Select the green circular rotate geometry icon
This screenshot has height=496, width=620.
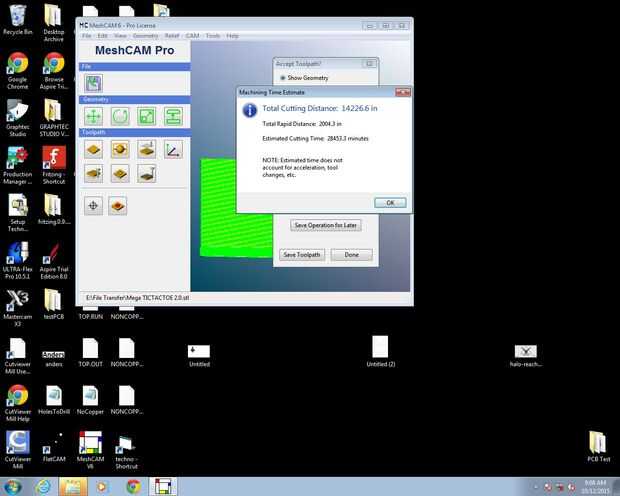(x=120, y=117)
